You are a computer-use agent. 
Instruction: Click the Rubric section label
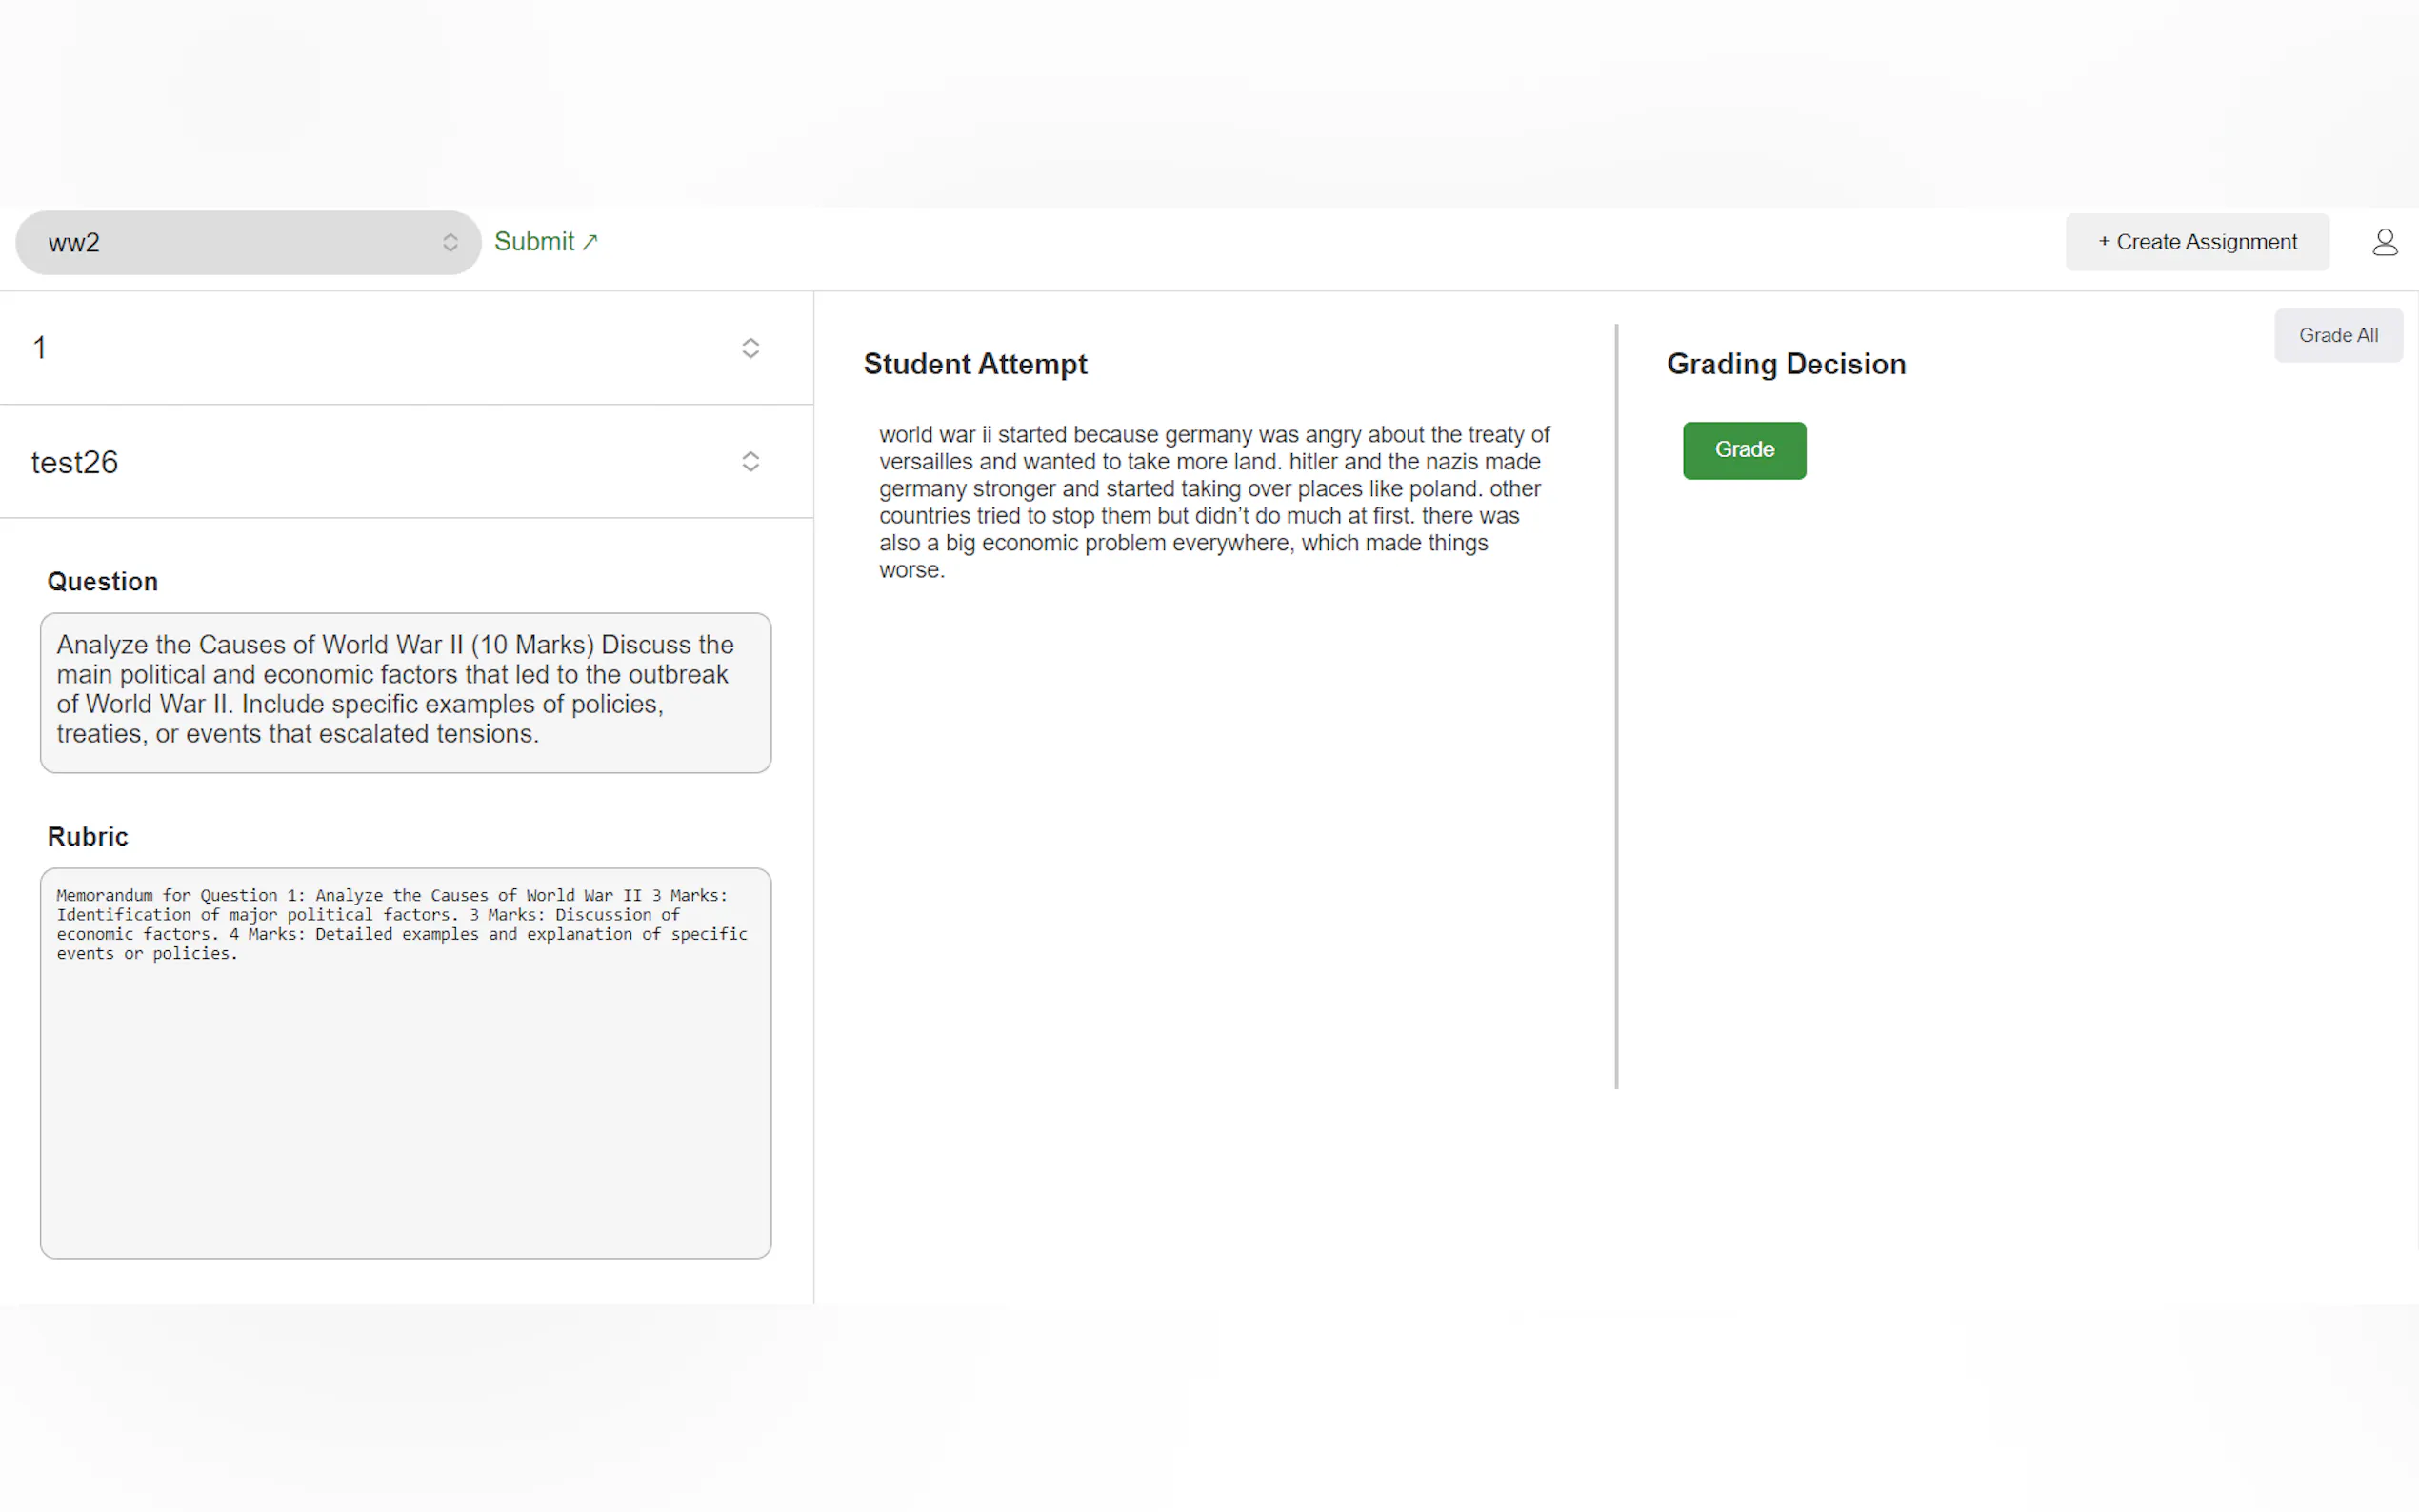(x=88, y=837)
